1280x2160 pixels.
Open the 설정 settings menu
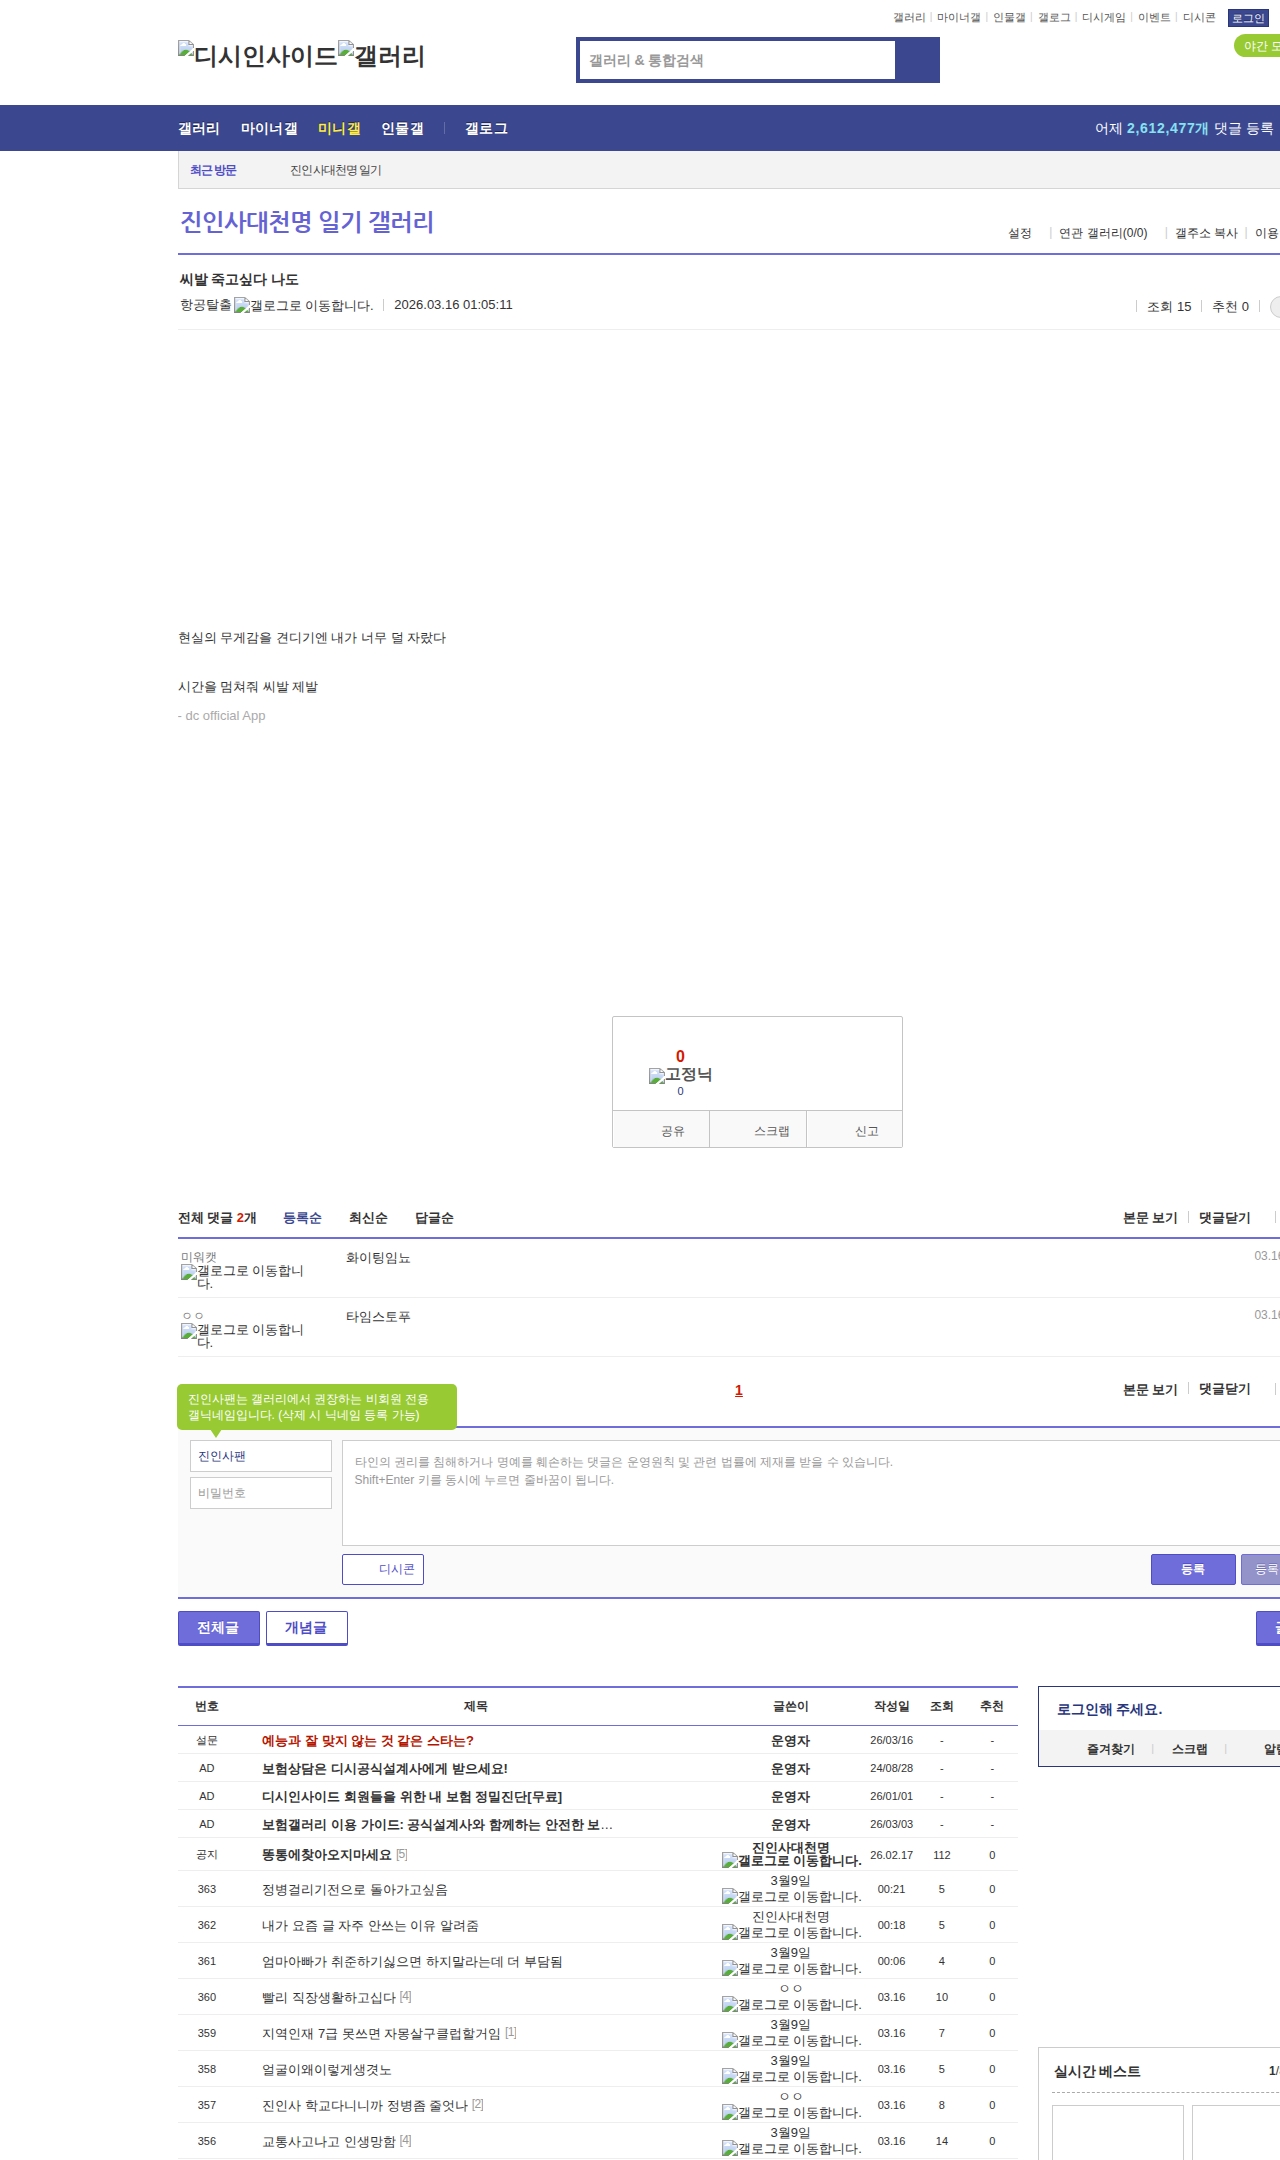(1019, 233)
